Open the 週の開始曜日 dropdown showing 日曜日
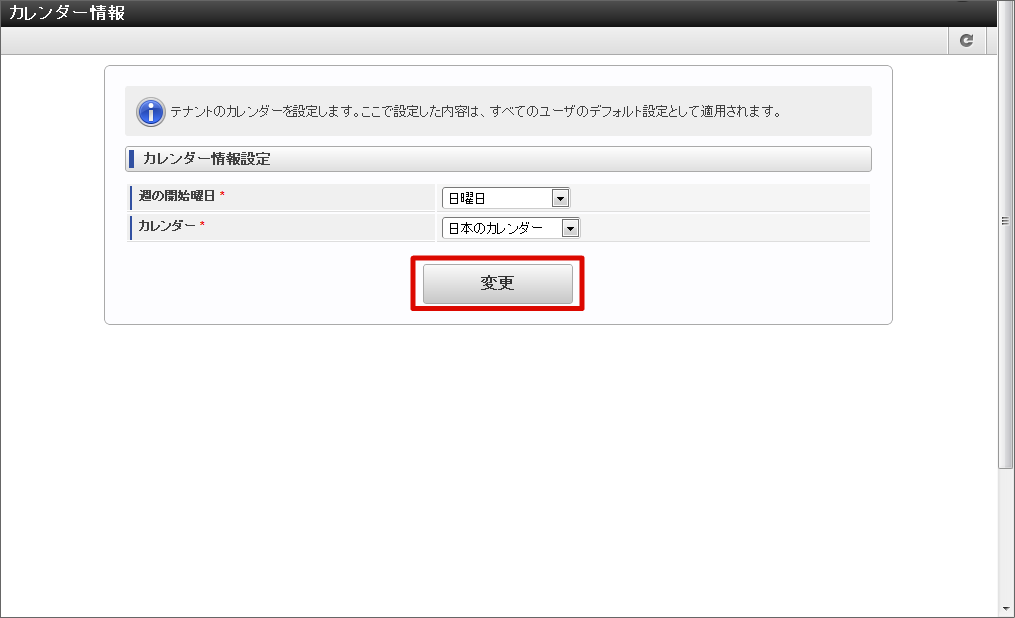 (506, 198)
